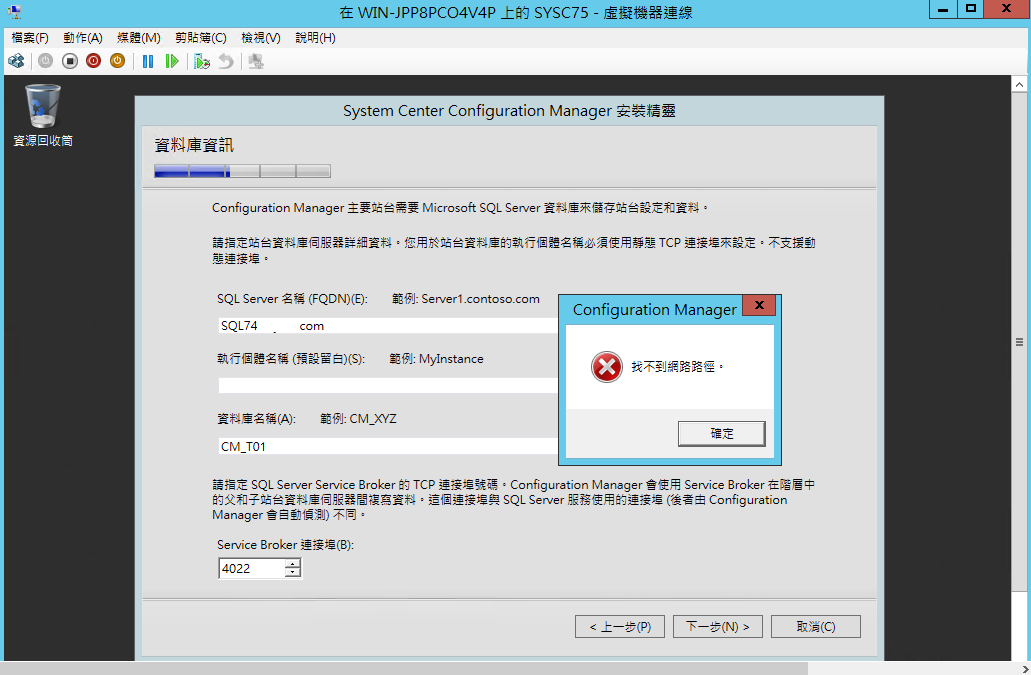Open the 檢視(V) menu

tap(261, 37)
